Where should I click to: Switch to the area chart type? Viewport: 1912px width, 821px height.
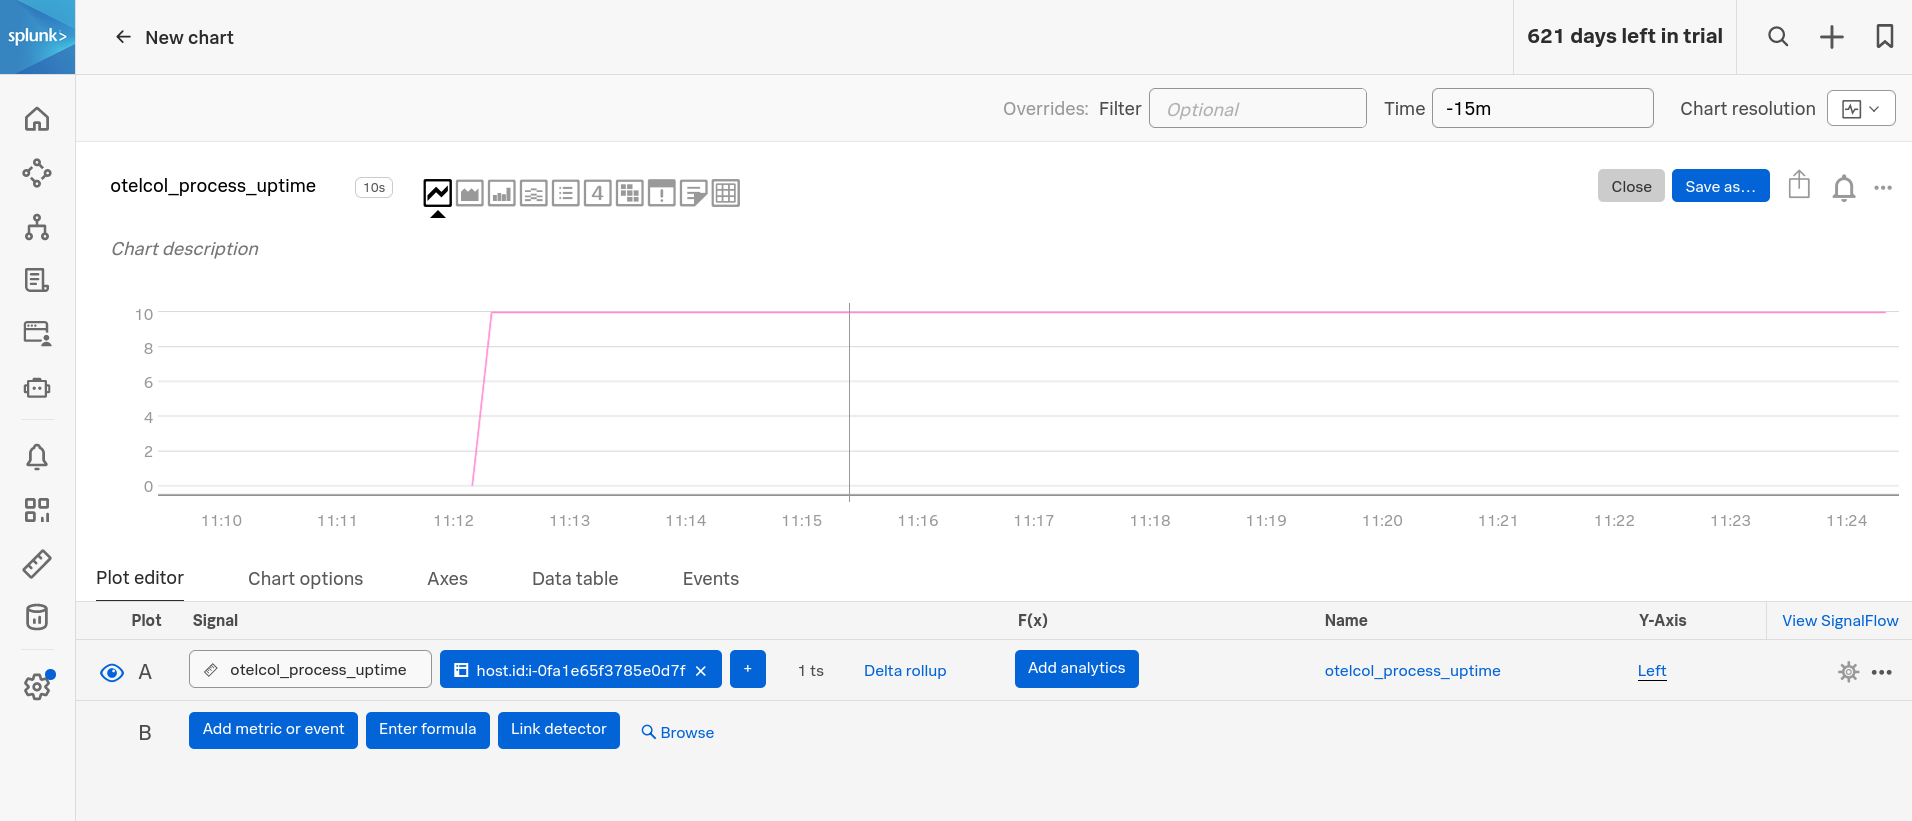pos(470,192)
